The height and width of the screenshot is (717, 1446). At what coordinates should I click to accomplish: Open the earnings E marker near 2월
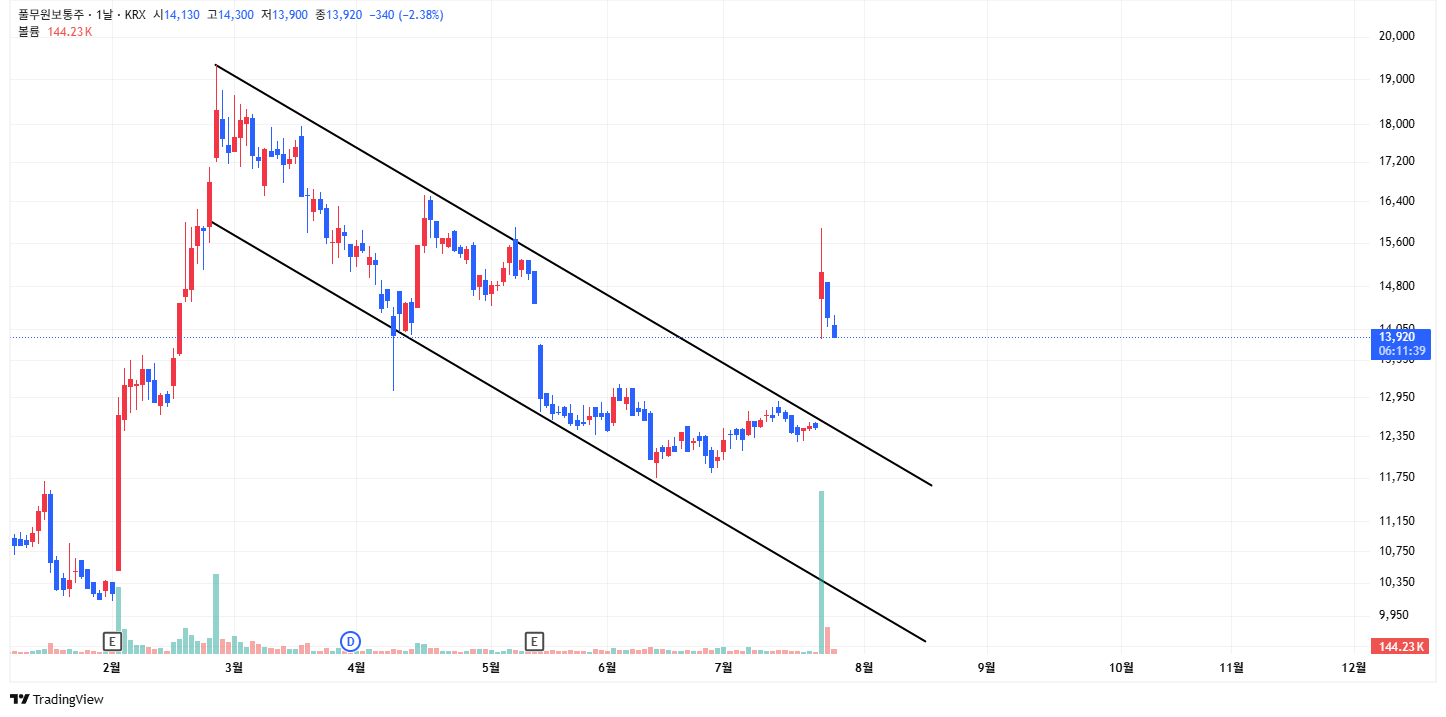point(112,640)
